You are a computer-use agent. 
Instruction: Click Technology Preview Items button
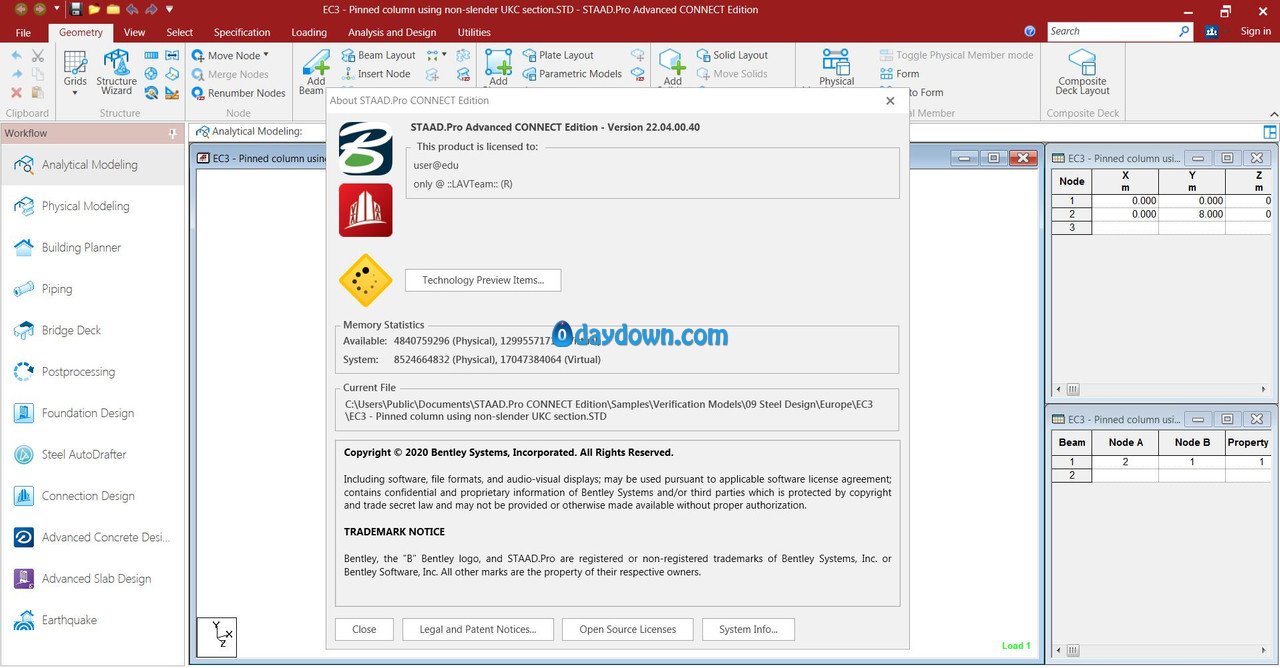(x=483, y=280)
